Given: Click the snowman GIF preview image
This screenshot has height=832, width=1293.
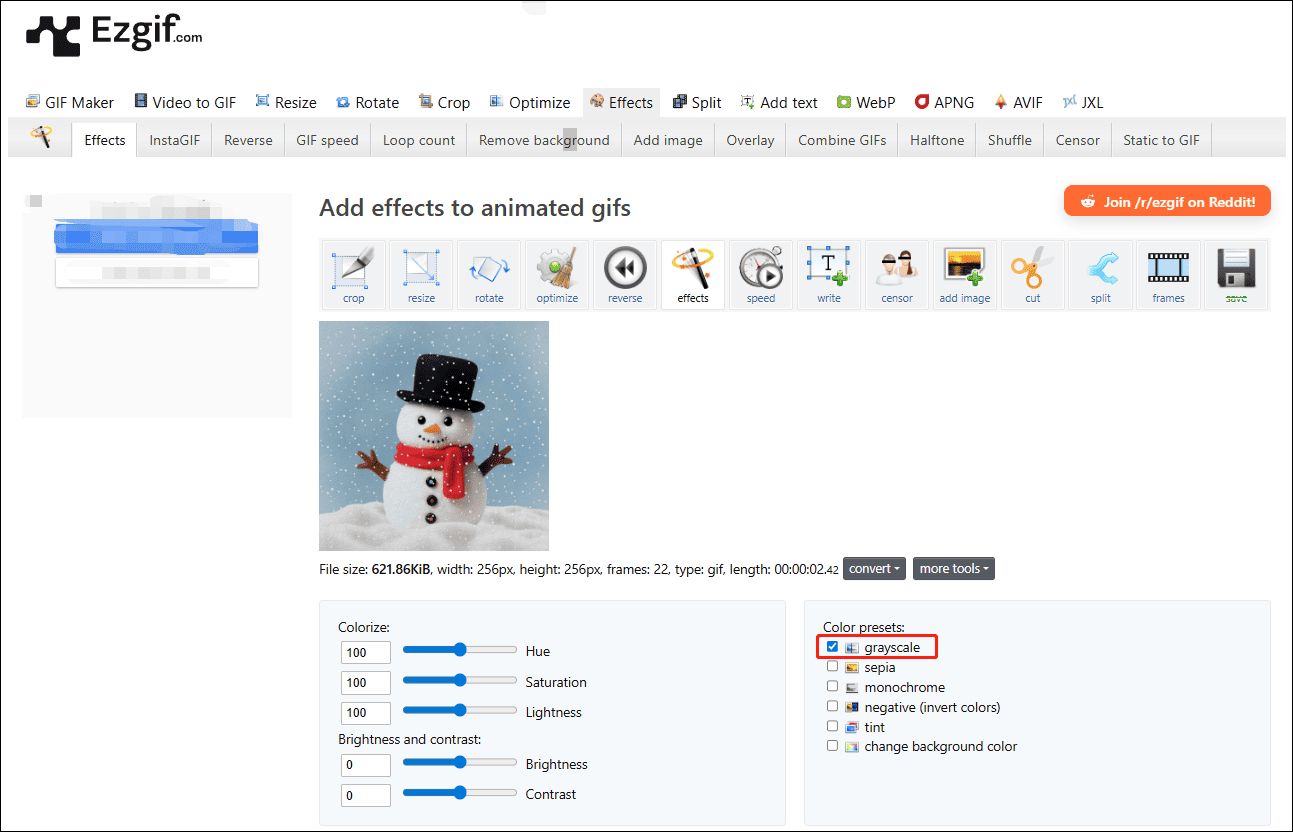Looking at the screenshot, I should (x=434, y=436).
